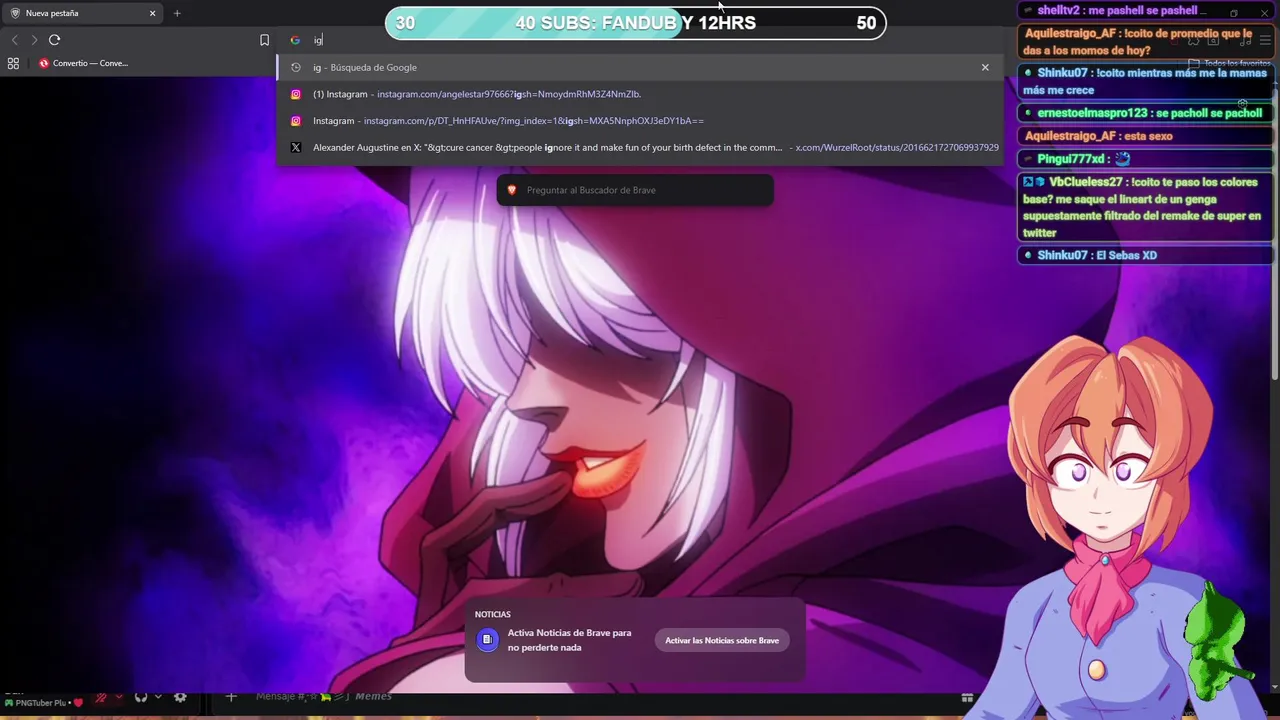The height and width of the screenshot is (720, 1280).
Task: Click the Google search engine icon in address bar
Action: (x=295, y=40)
